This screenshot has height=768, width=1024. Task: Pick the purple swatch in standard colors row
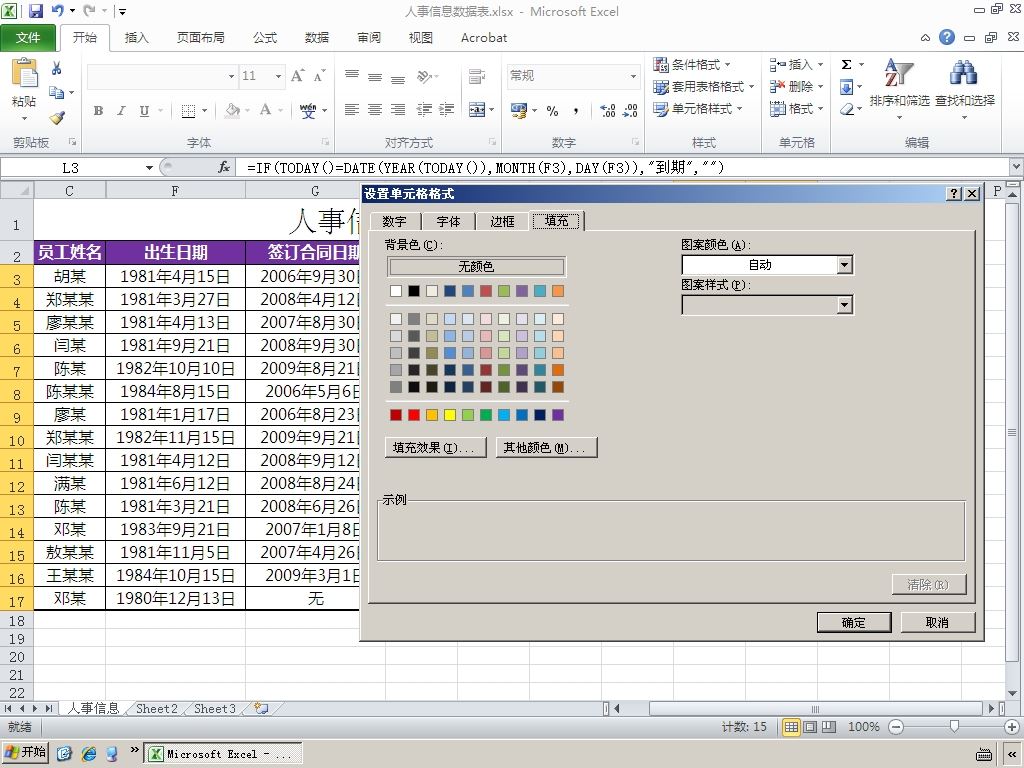point(558,415)
